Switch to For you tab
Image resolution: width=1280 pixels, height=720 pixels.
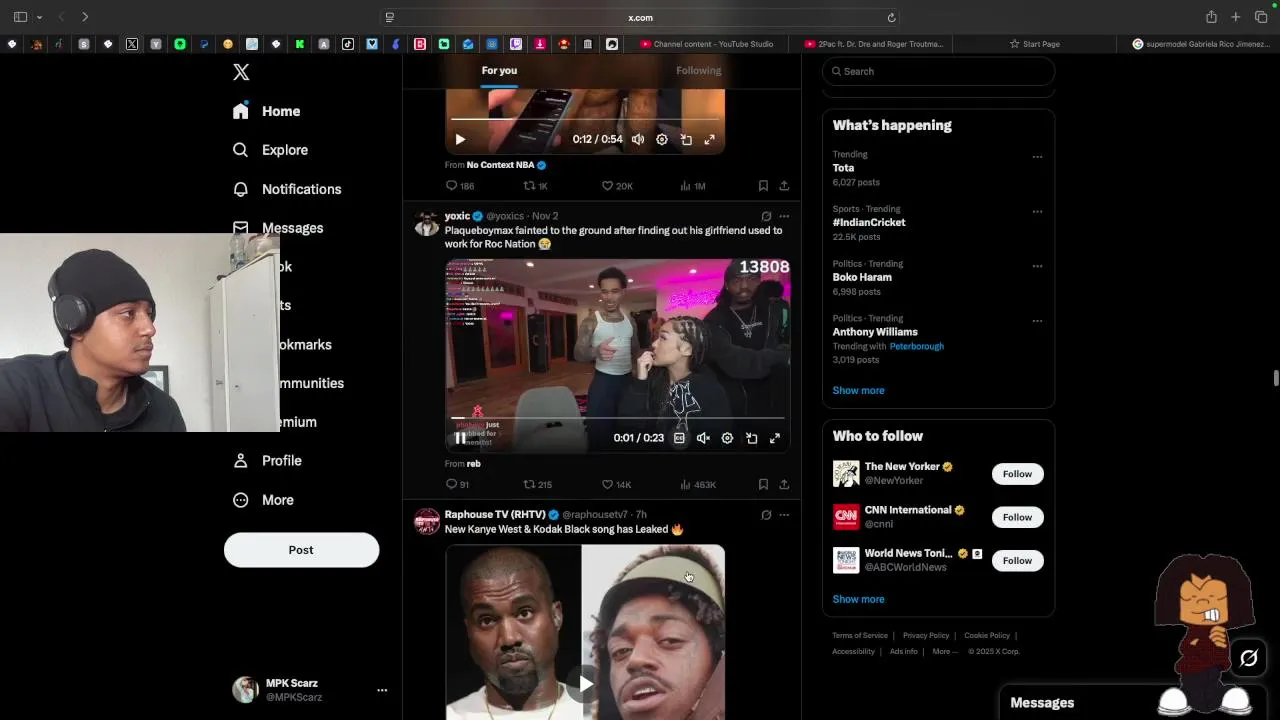pyautogui.click(x=499, y=71)
